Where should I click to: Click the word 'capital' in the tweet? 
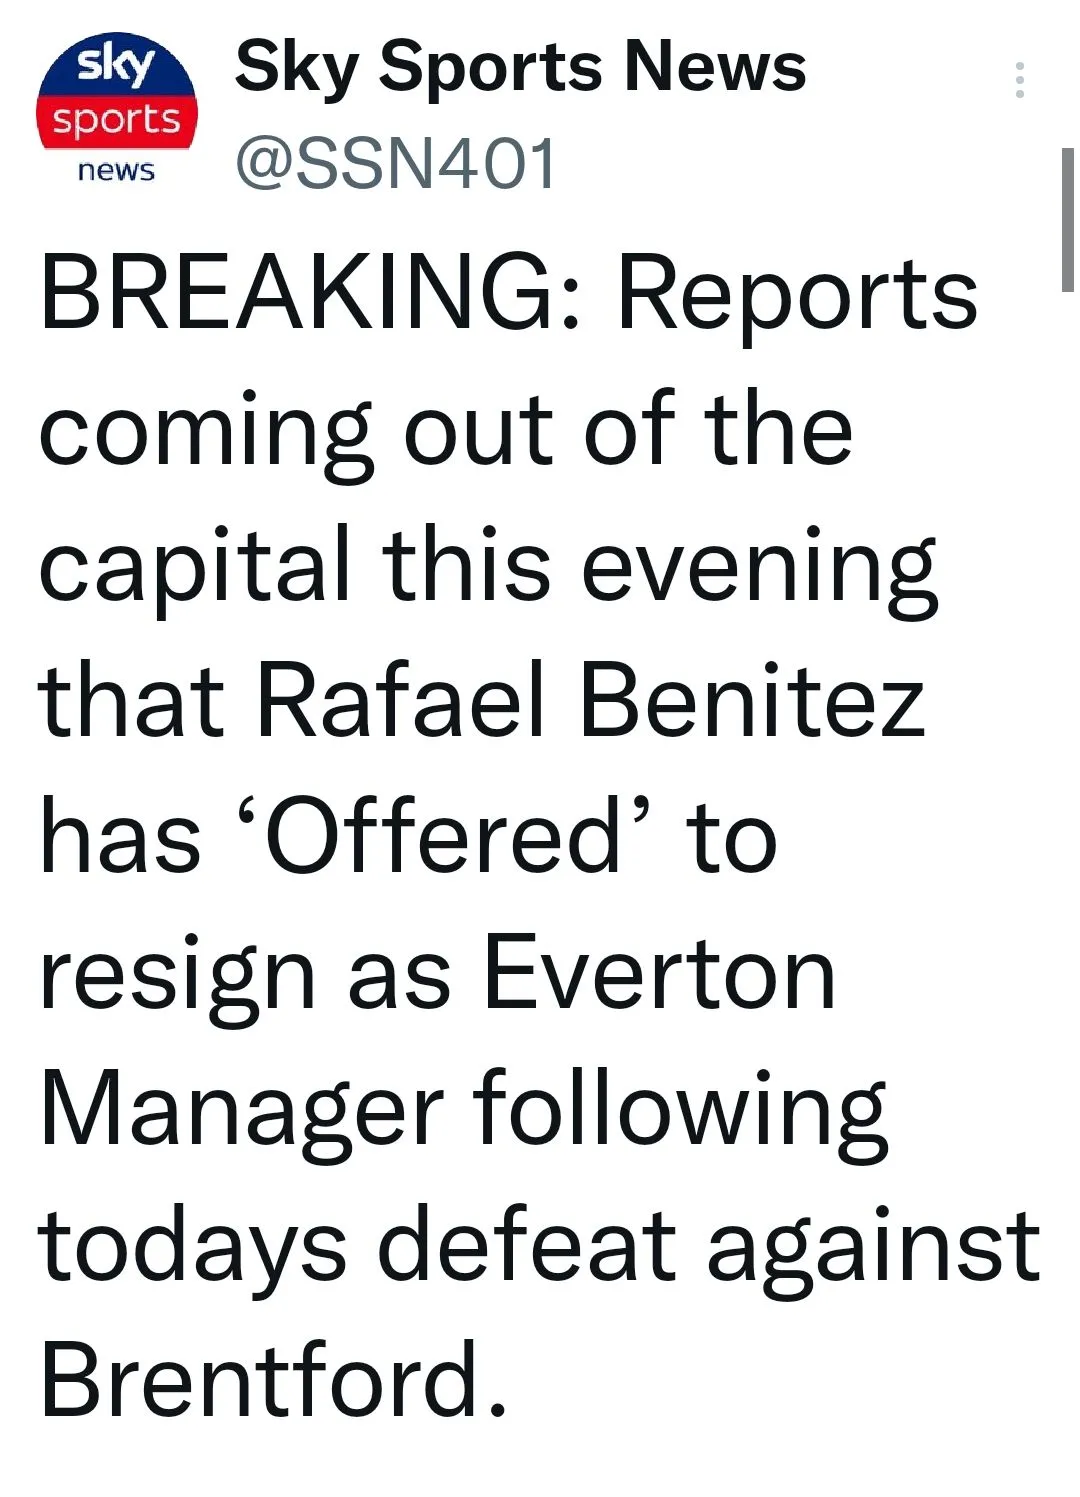(195, 565)
